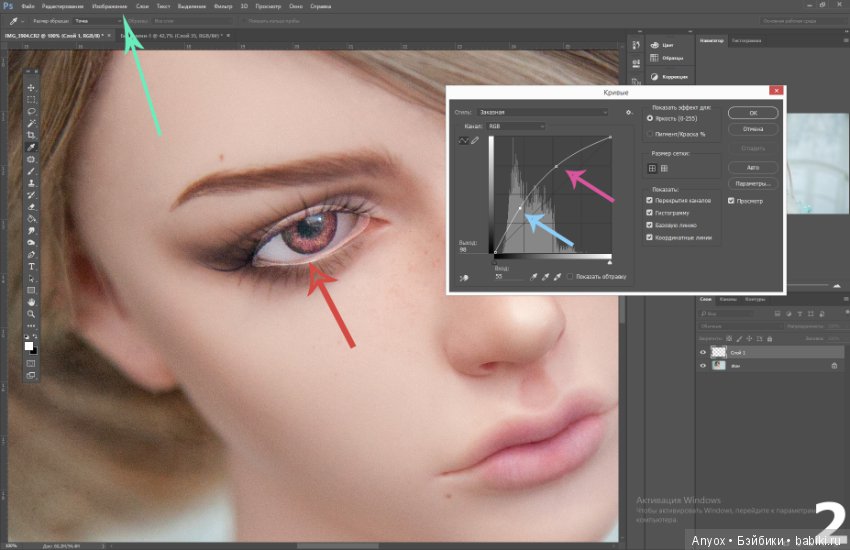Click the Input value field in Curves
Viewport: 850px width, 550px height.
click(x=507, y=277)
